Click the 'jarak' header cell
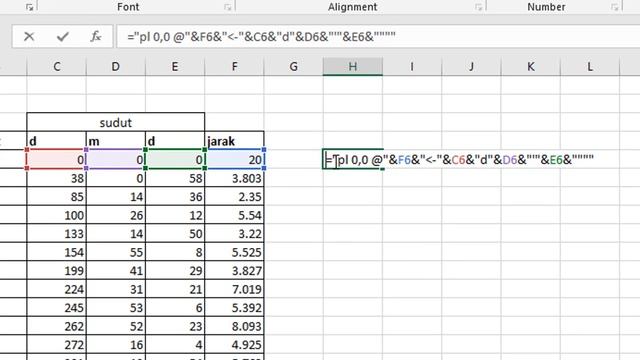 [x=234, y=141]
